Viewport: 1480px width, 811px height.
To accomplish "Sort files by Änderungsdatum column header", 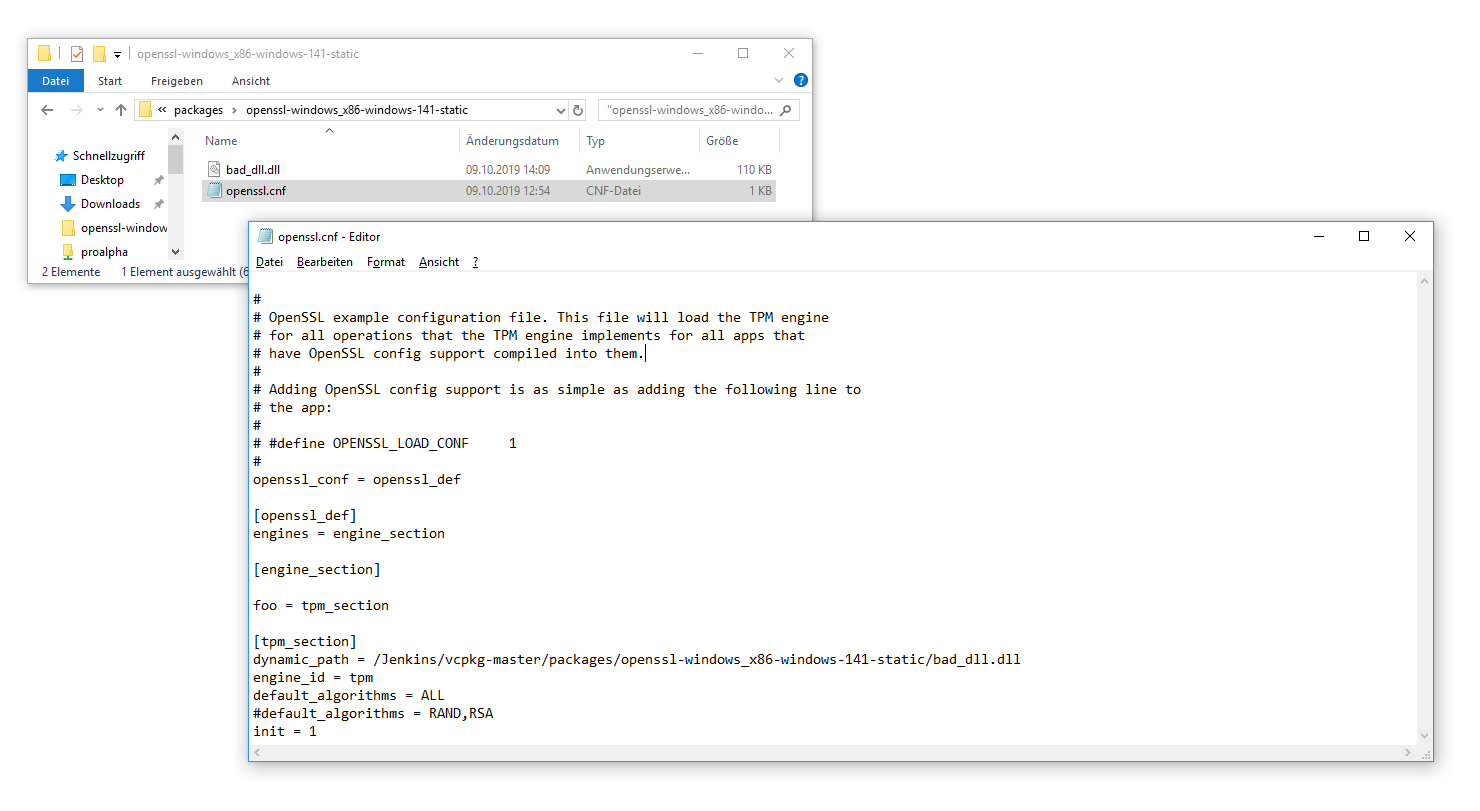I will point(512,141).
